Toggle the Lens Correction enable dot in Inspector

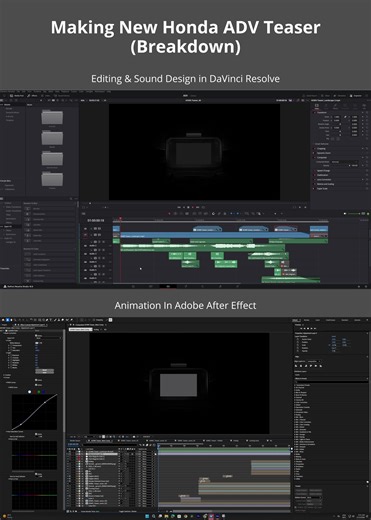[314, 179]
